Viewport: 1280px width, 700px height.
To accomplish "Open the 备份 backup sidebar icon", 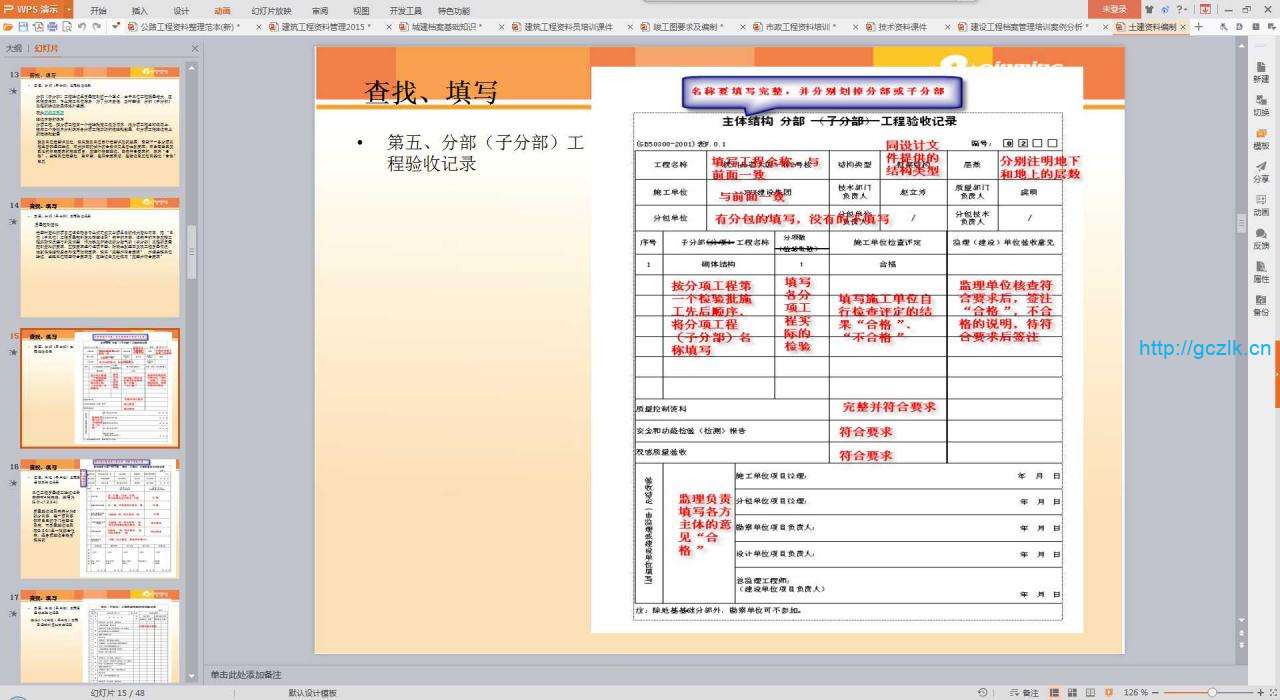I will [x=1260, y=306].
